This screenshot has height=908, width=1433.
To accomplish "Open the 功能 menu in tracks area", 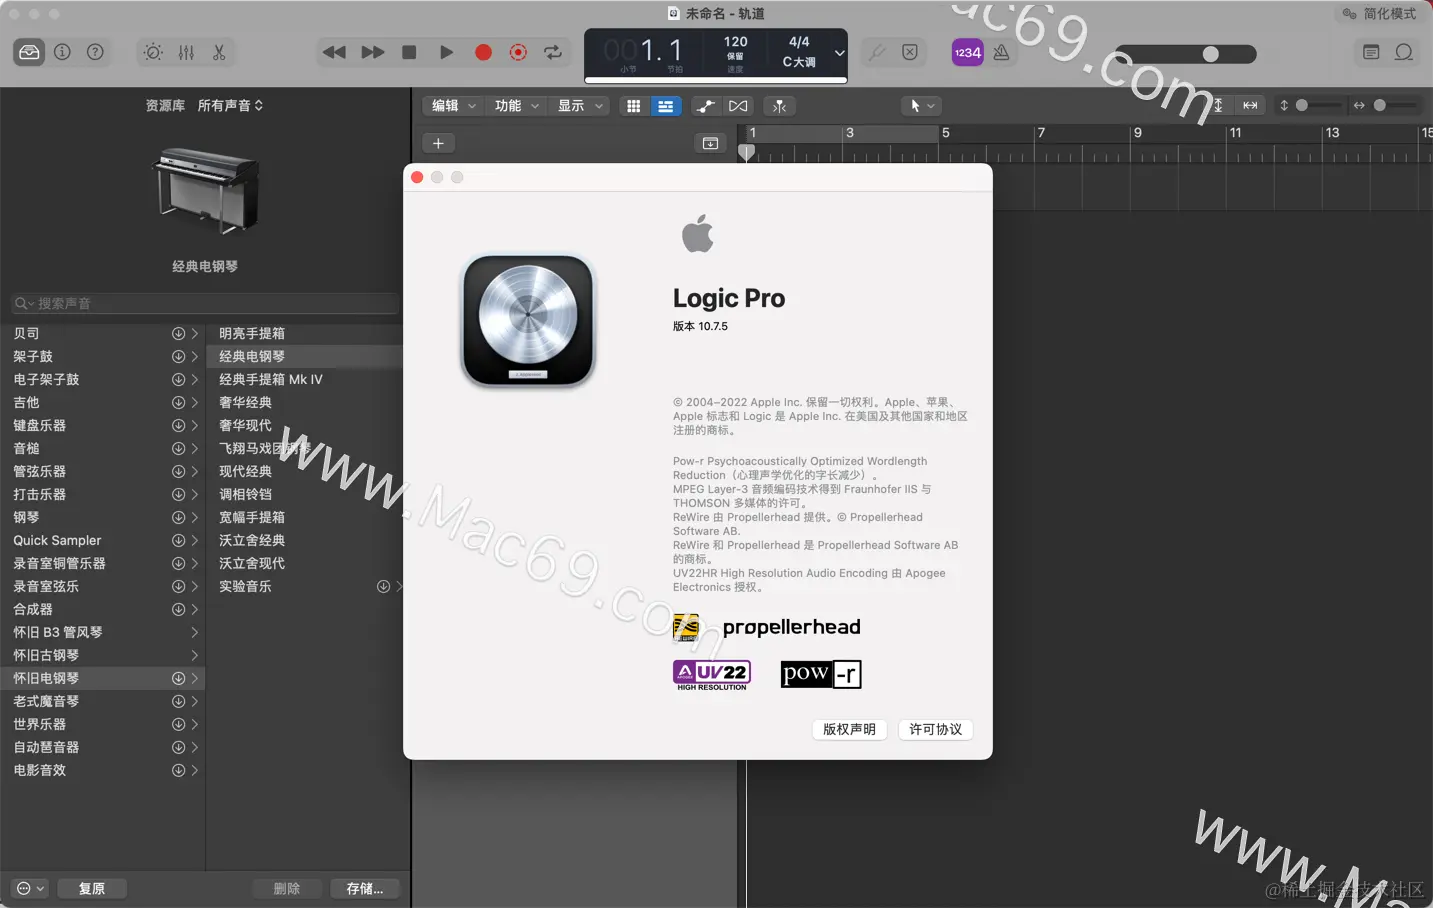I will (517, 106).
